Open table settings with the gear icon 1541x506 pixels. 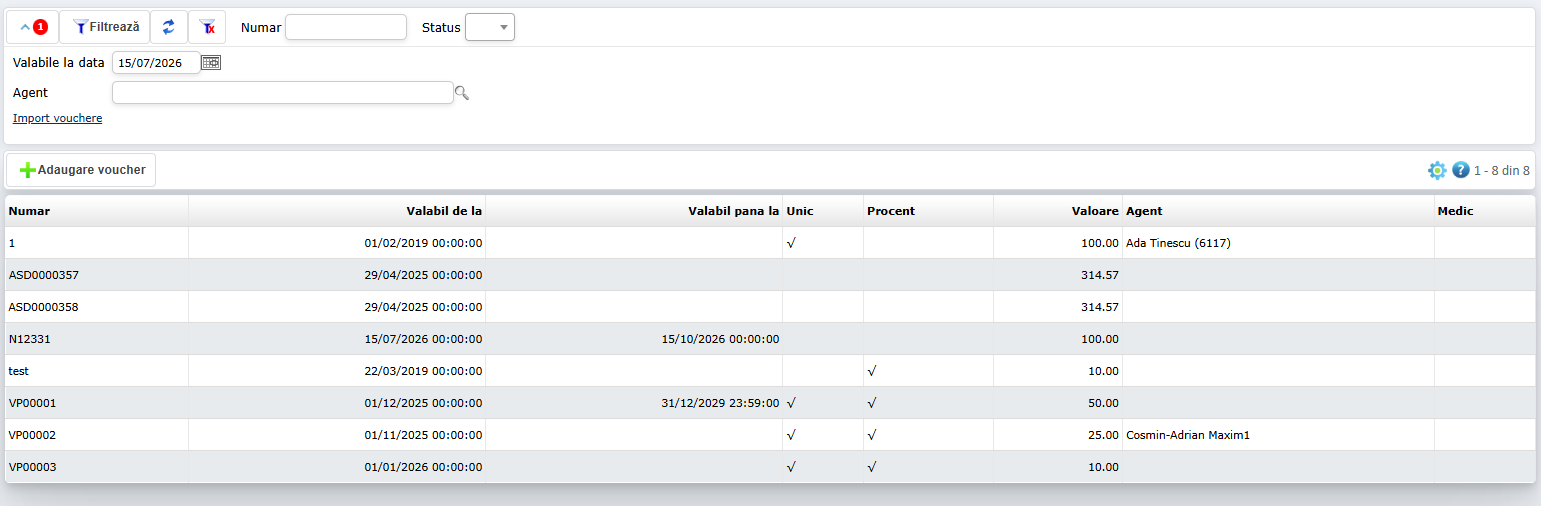click(x=1437, y=170)
